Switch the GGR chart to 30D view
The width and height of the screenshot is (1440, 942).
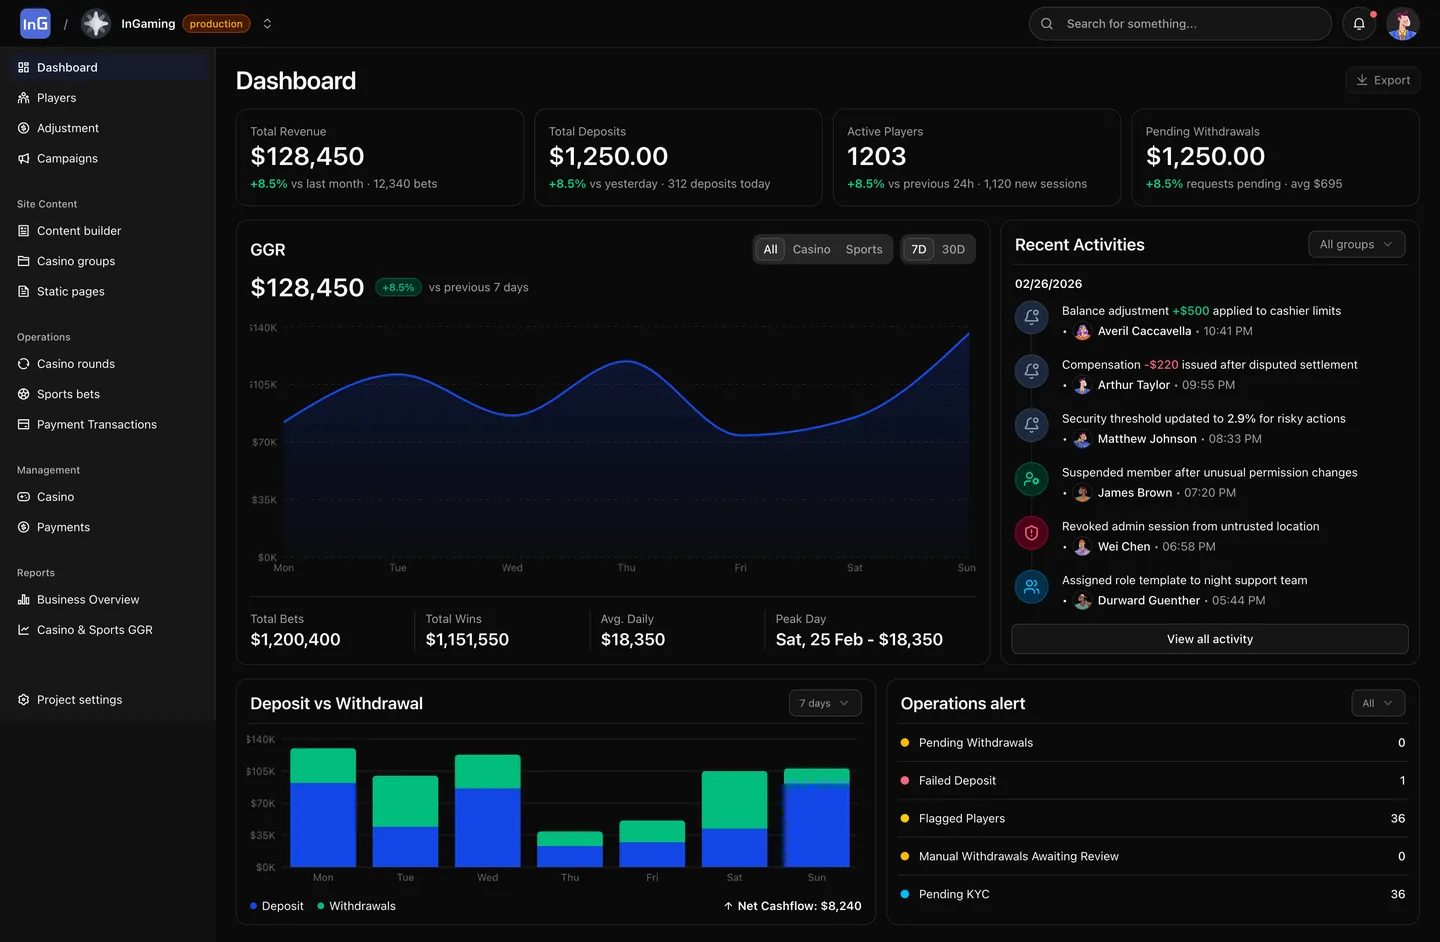(x=952, y=249)
